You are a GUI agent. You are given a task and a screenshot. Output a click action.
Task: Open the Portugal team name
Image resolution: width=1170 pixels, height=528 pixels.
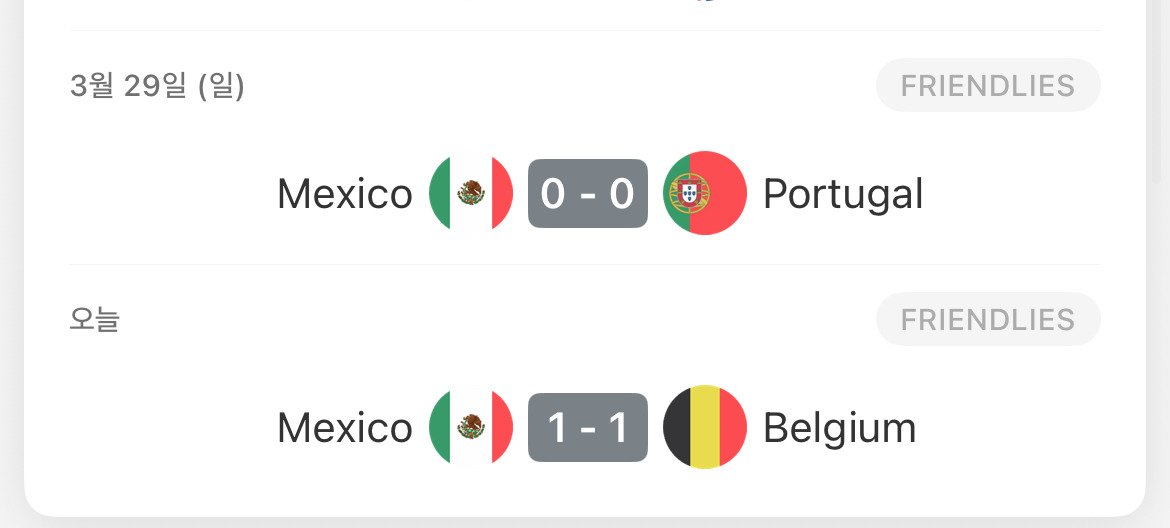coord(843,194)
